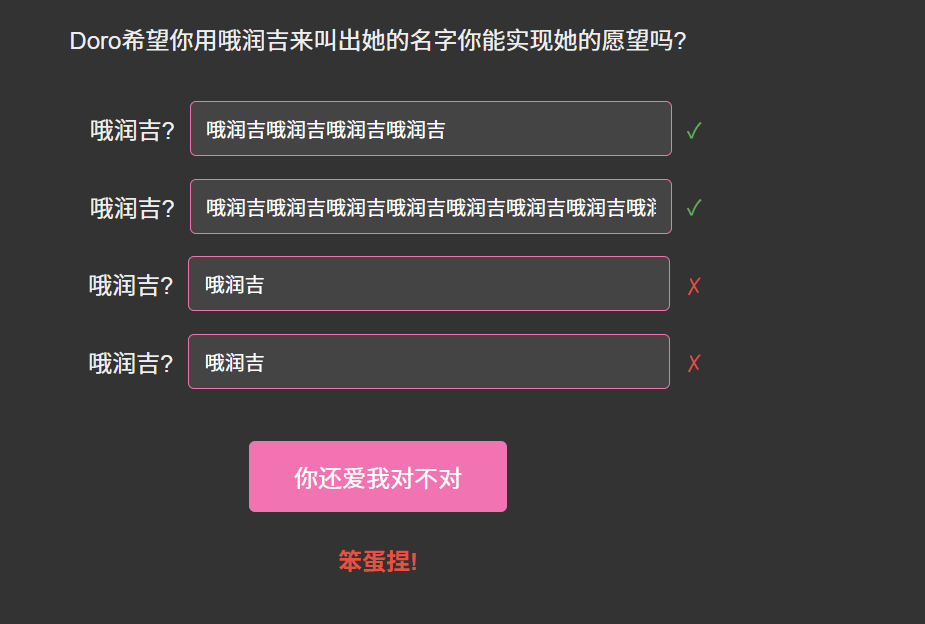Click the red cross beside the third input

click(x=694, y=286)
